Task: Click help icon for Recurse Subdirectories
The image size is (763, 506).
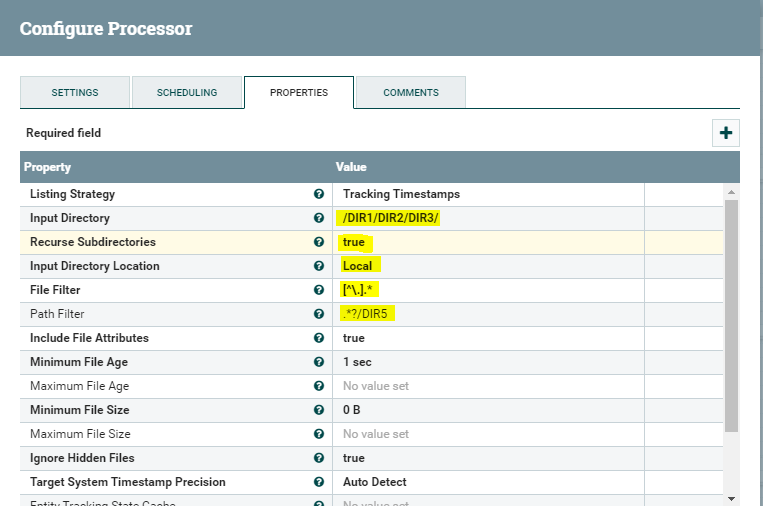Action: (319, 242)
